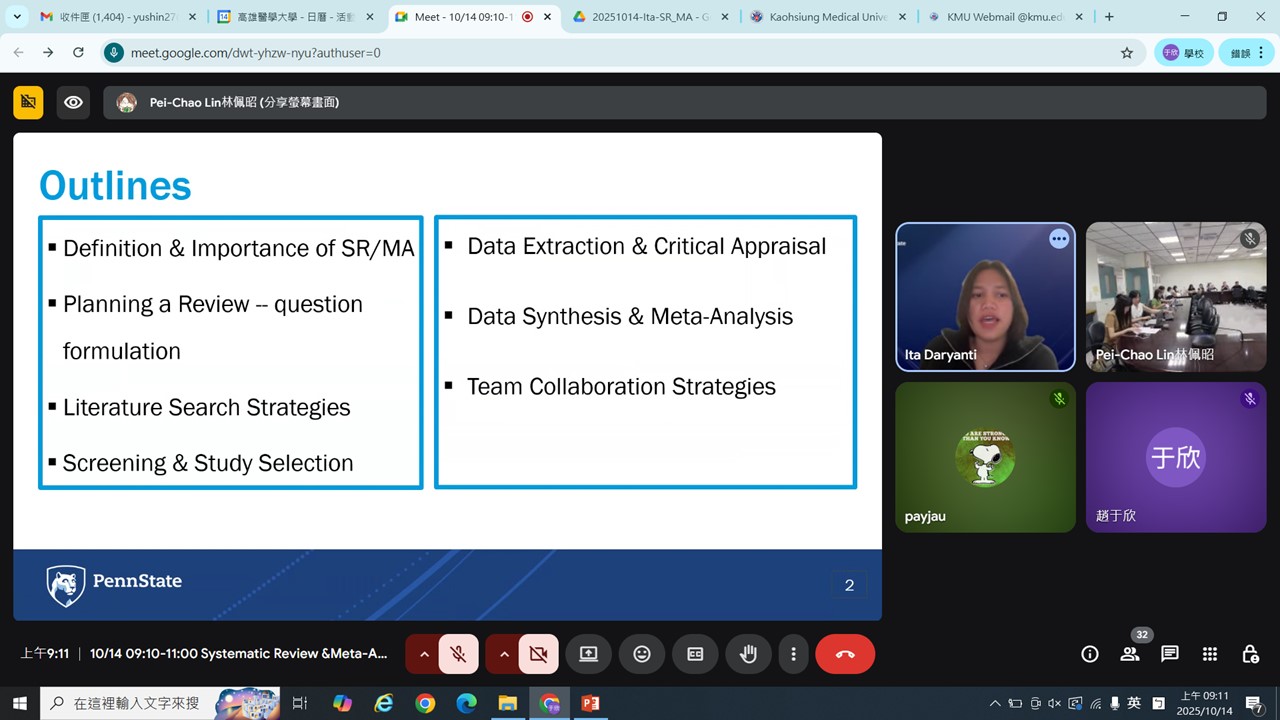Turn on the camera
Screen dimensions: 1280x720
[x=538, y=654]
